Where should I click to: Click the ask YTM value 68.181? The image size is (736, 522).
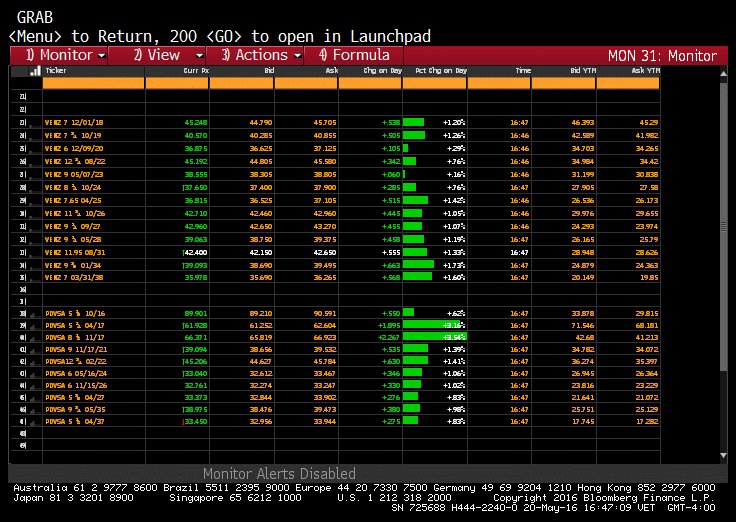pos(647,325)
